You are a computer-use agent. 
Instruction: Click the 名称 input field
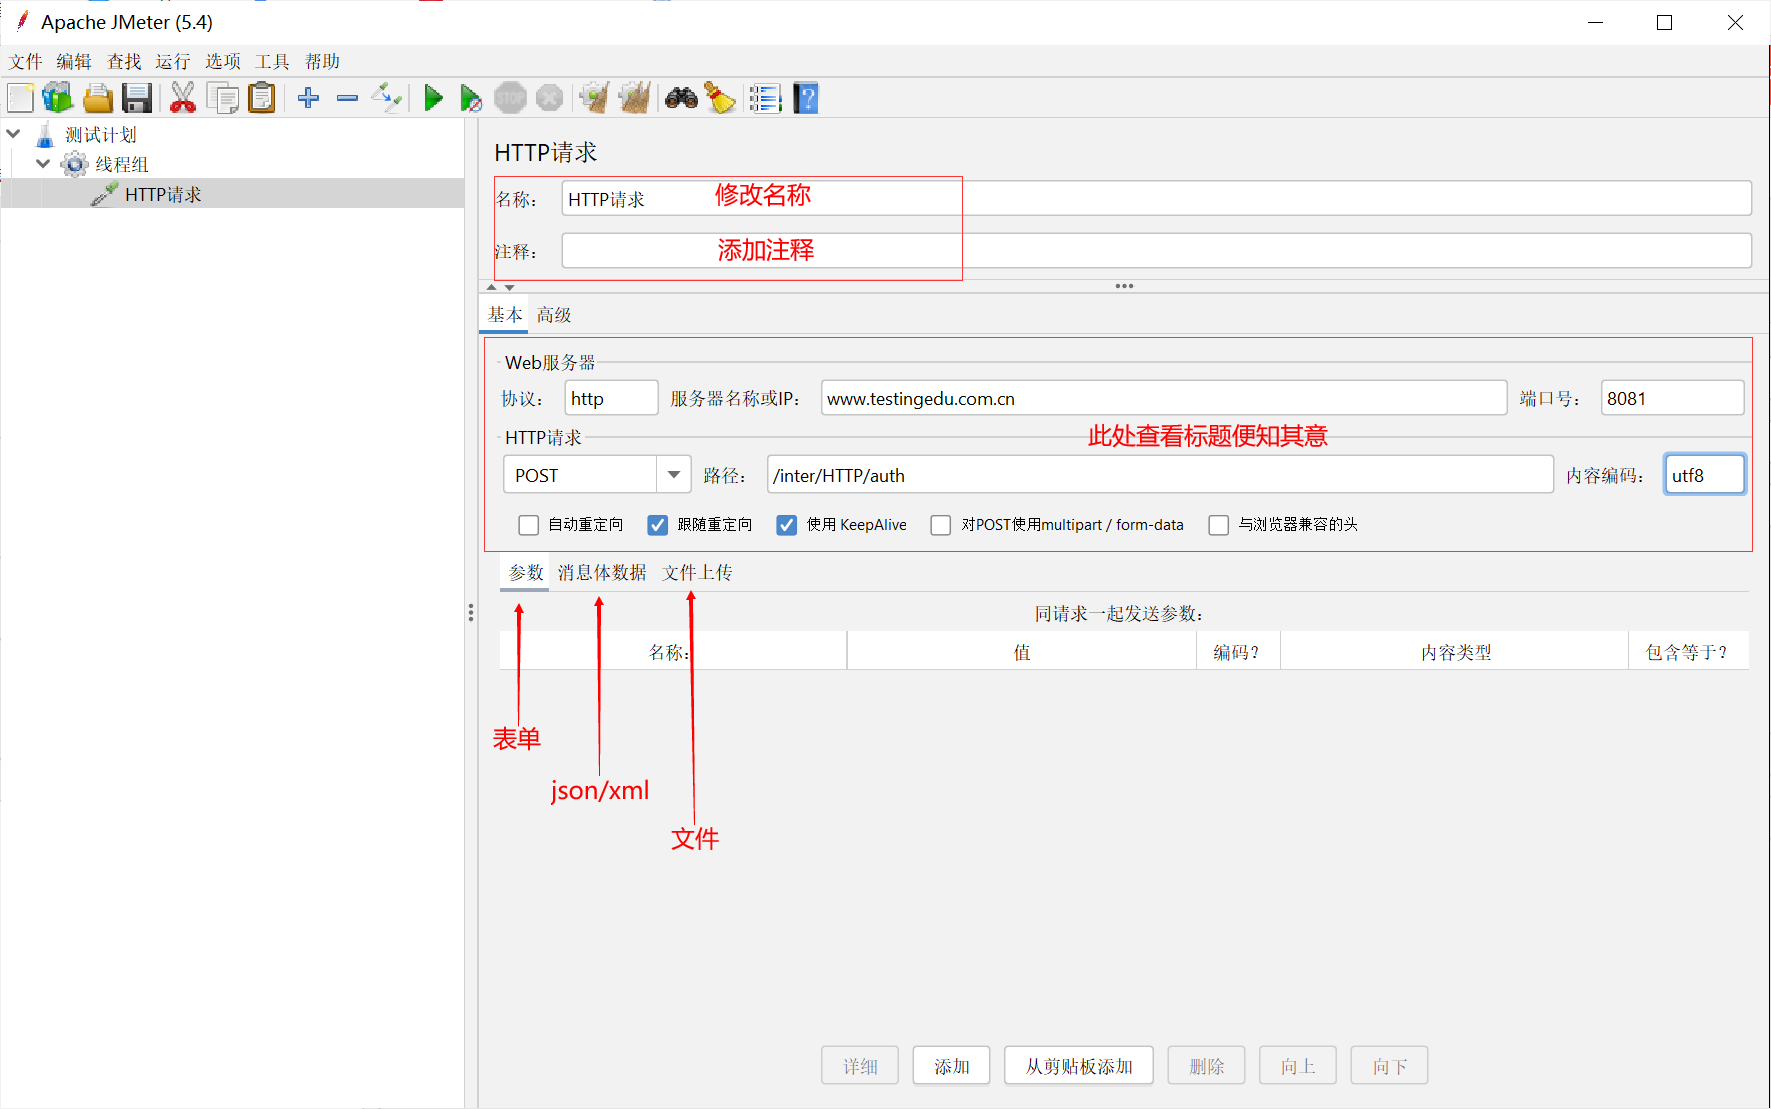point(1156,198)
